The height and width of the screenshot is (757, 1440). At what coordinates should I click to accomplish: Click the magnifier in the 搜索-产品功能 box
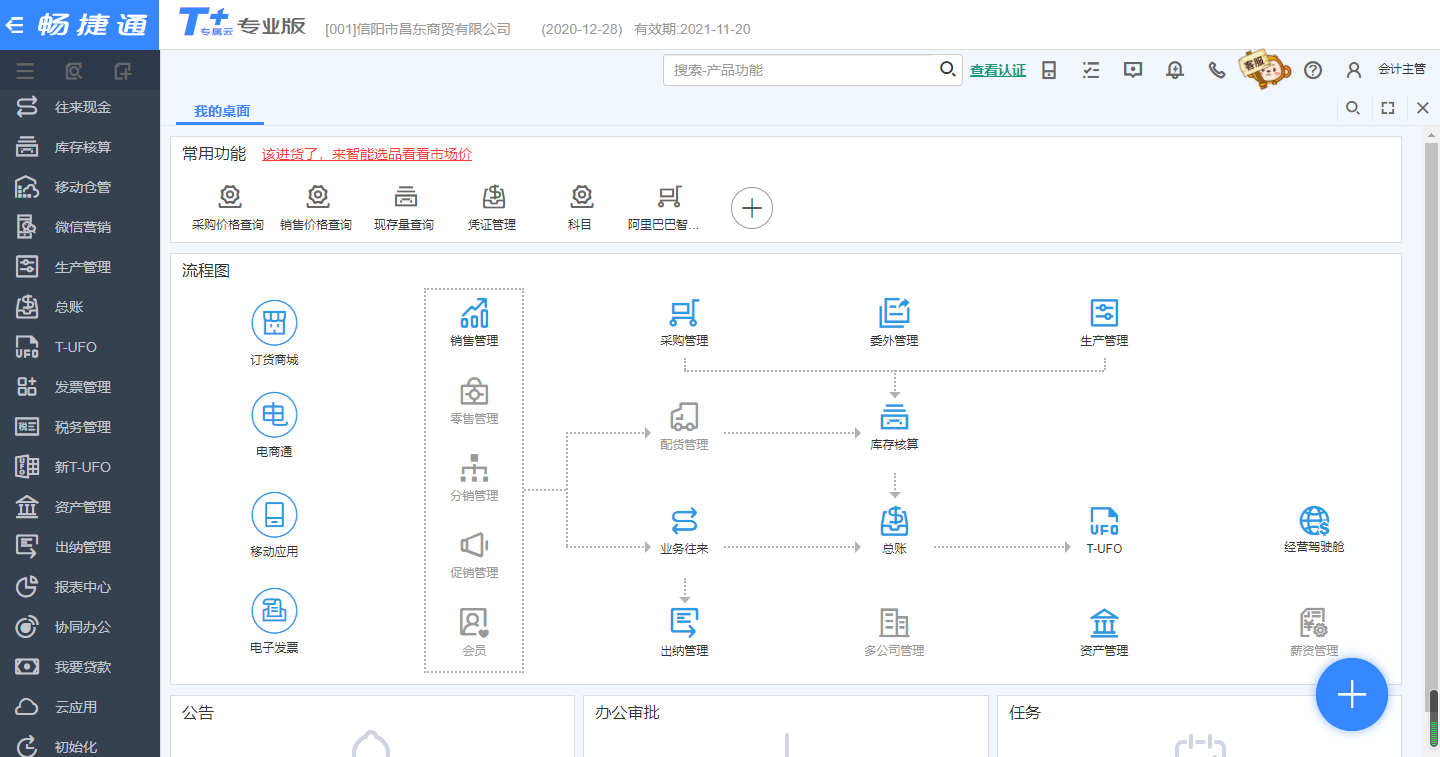(x=947, y=69)
